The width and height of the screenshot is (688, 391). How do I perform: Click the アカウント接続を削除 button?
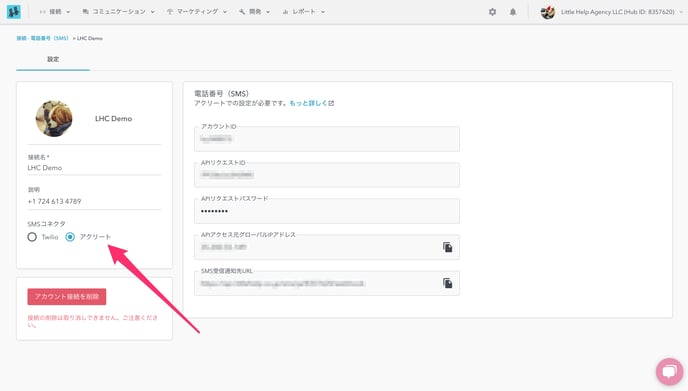tap(67, 297)
